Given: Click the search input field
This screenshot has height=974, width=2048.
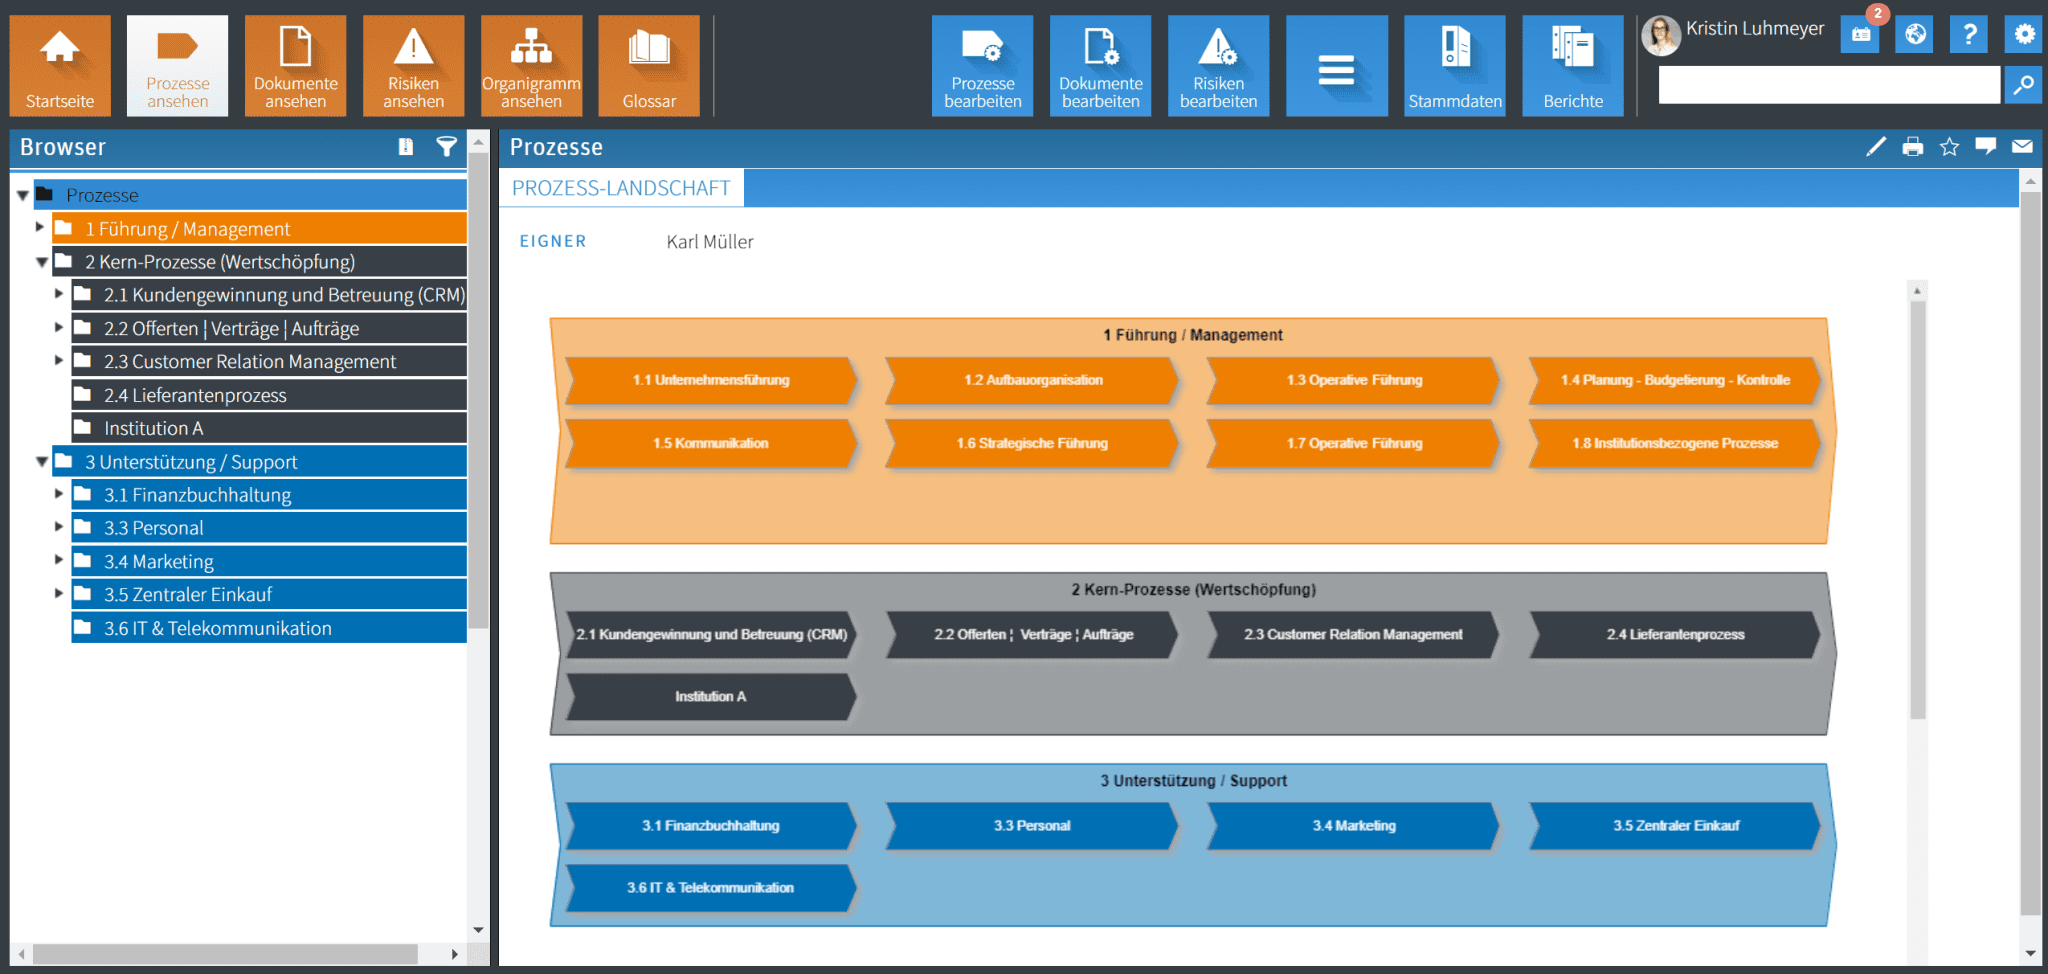Looking at the screenshot, I should [x=1828, y=85].
